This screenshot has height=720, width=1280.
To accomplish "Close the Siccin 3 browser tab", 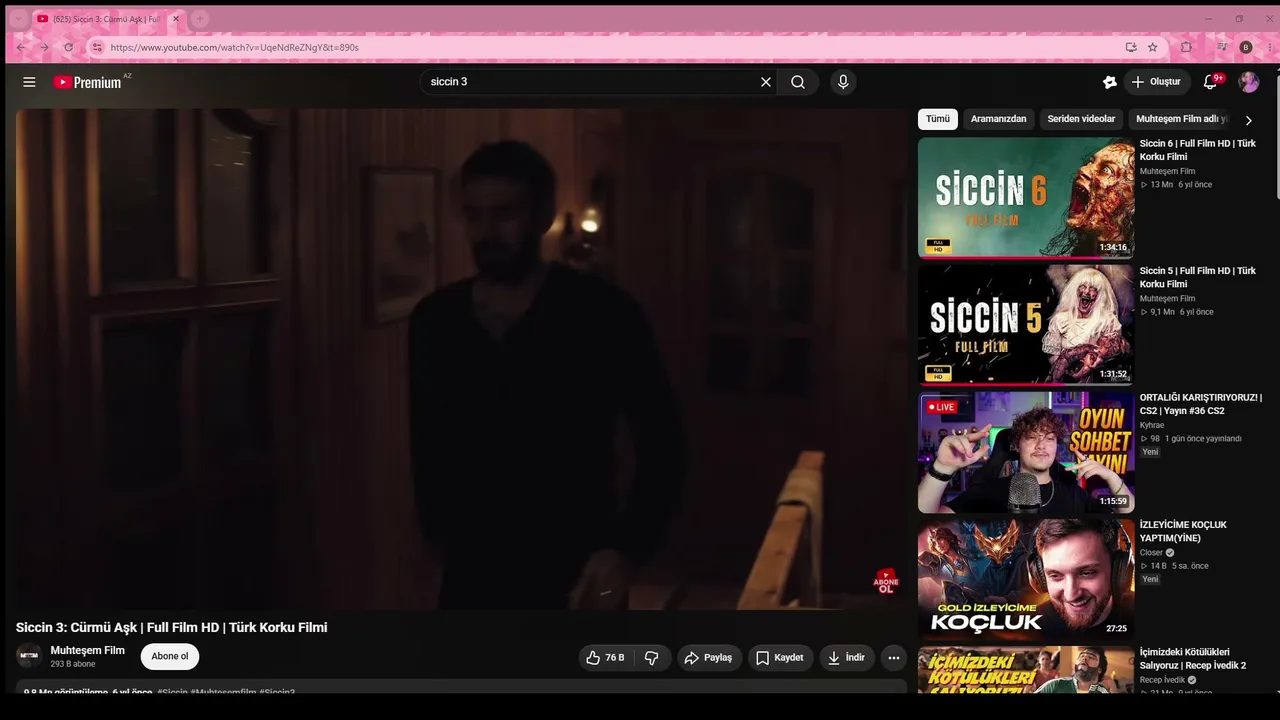I will 175,19.
